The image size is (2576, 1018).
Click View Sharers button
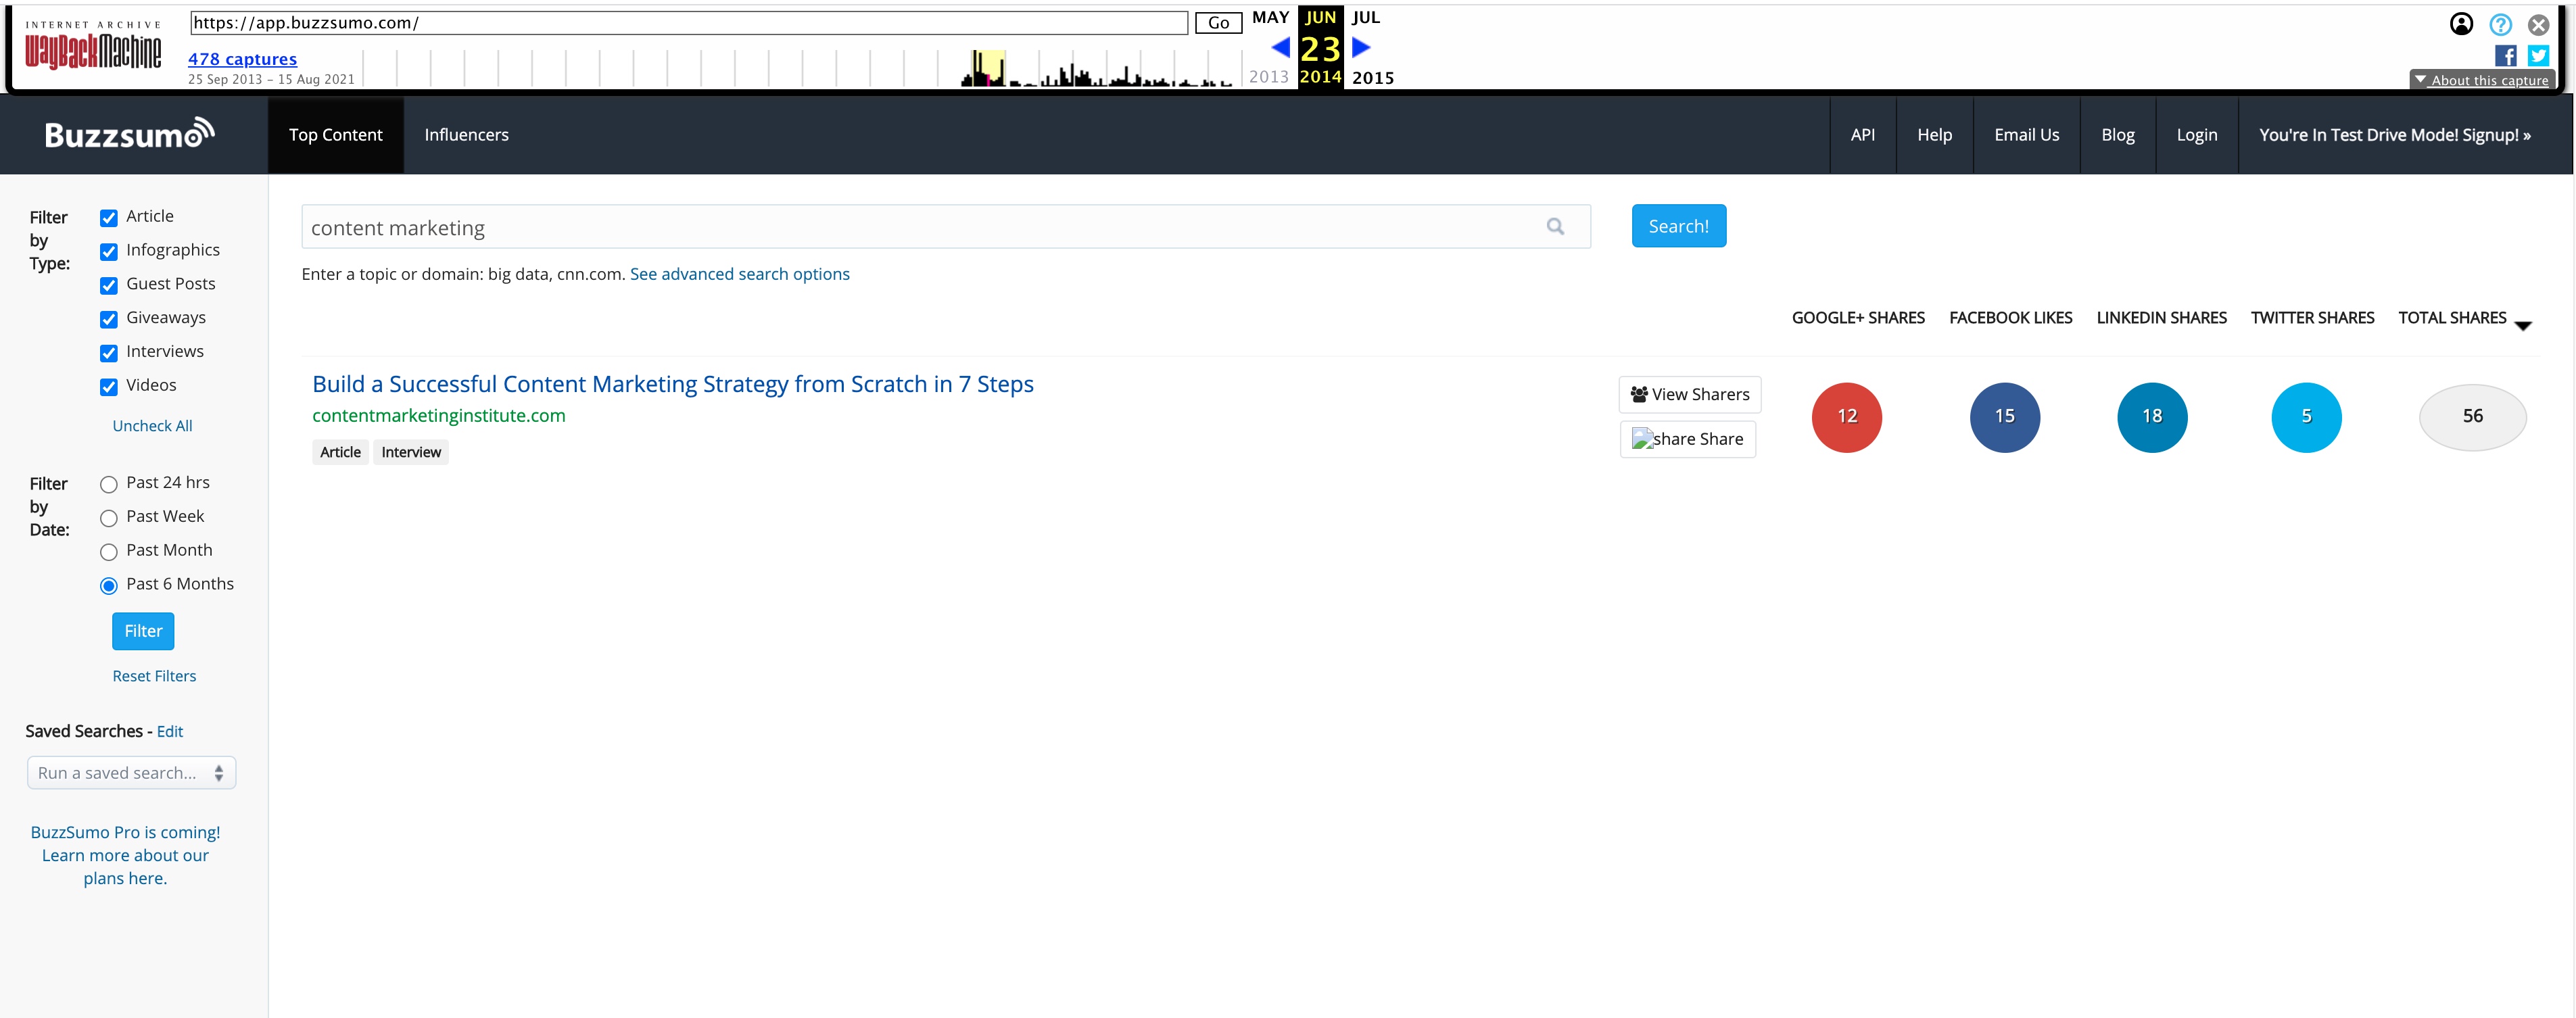[1689, 395]
